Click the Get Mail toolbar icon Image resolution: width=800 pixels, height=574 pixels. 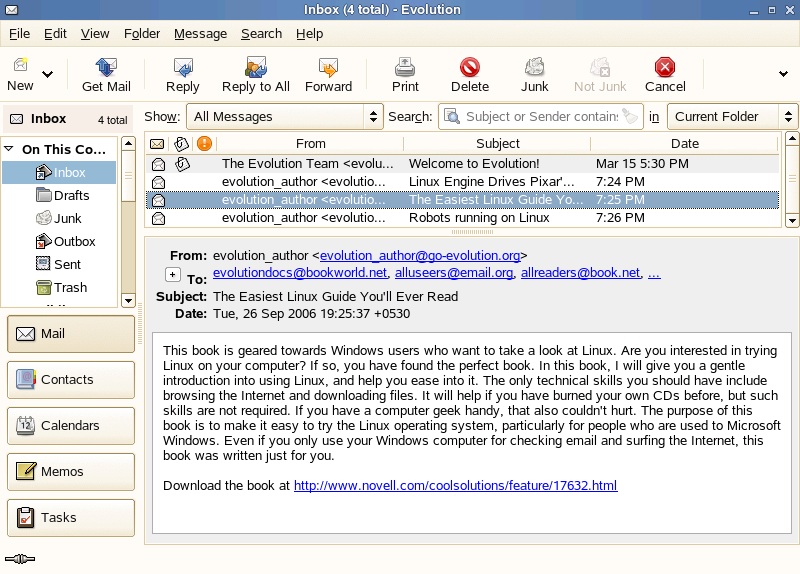(106, 74)
